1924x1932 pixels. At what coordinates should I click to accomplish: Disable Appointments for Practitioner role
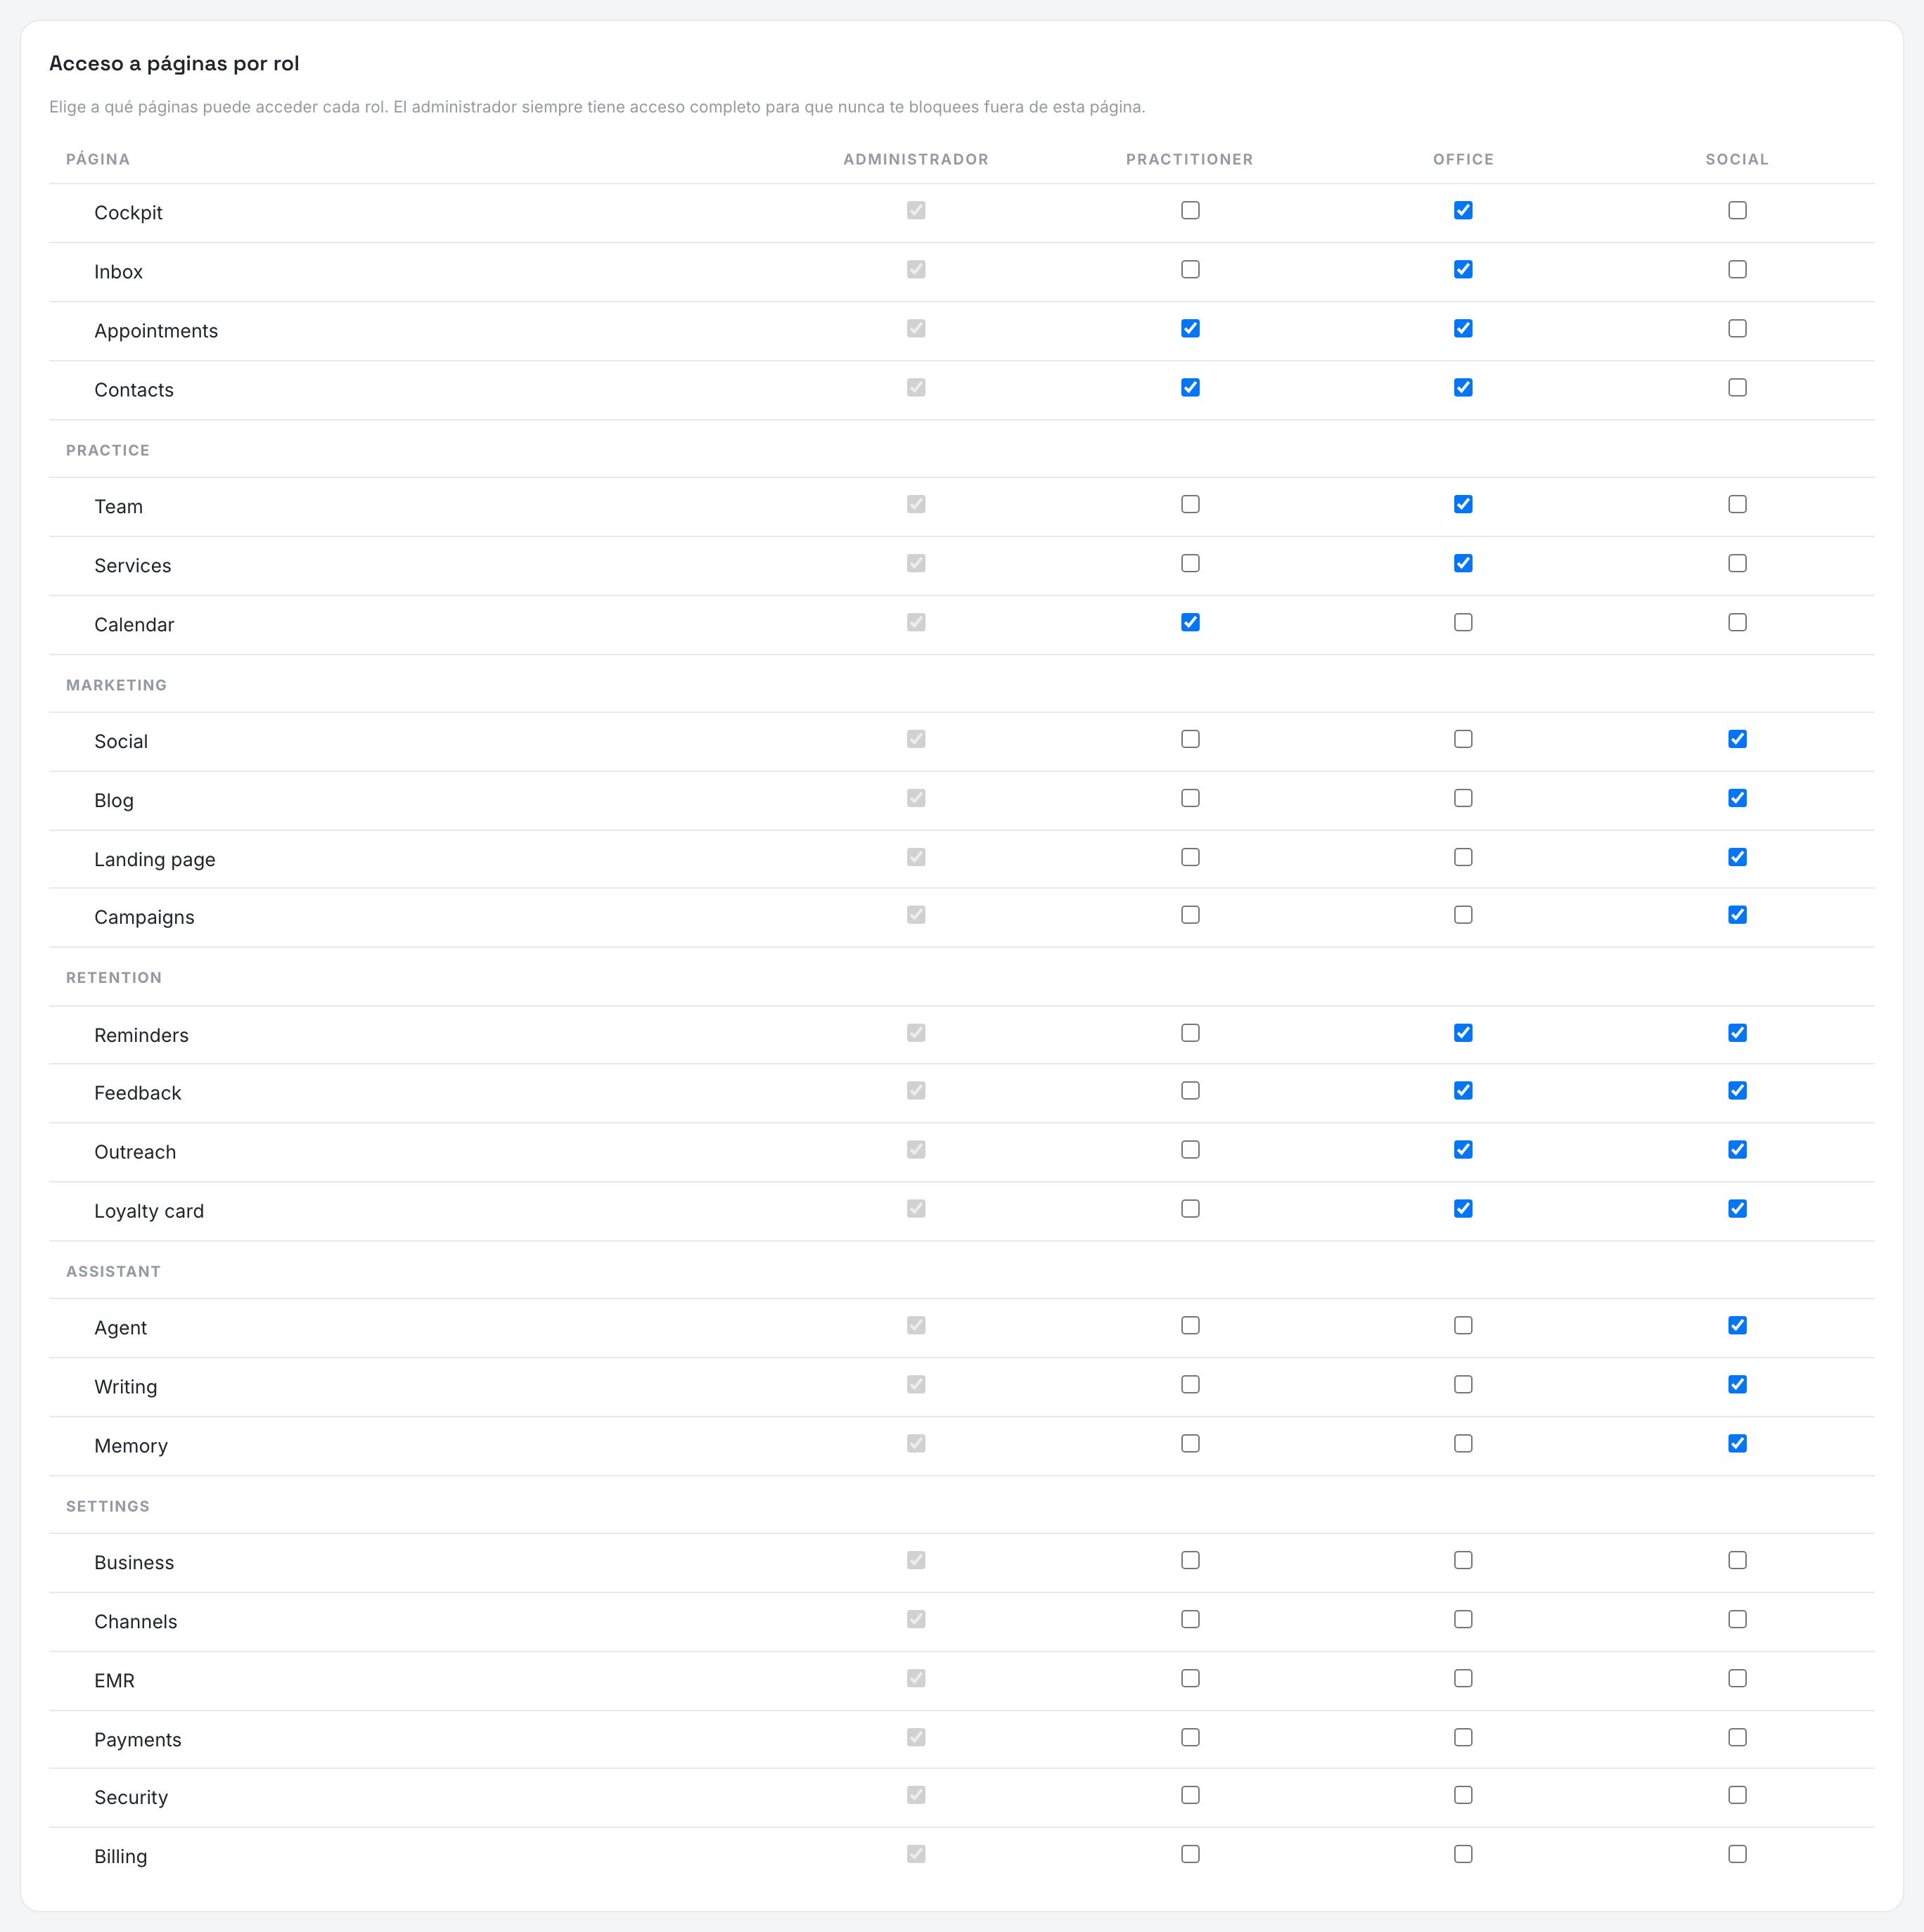coord(1190,328)
